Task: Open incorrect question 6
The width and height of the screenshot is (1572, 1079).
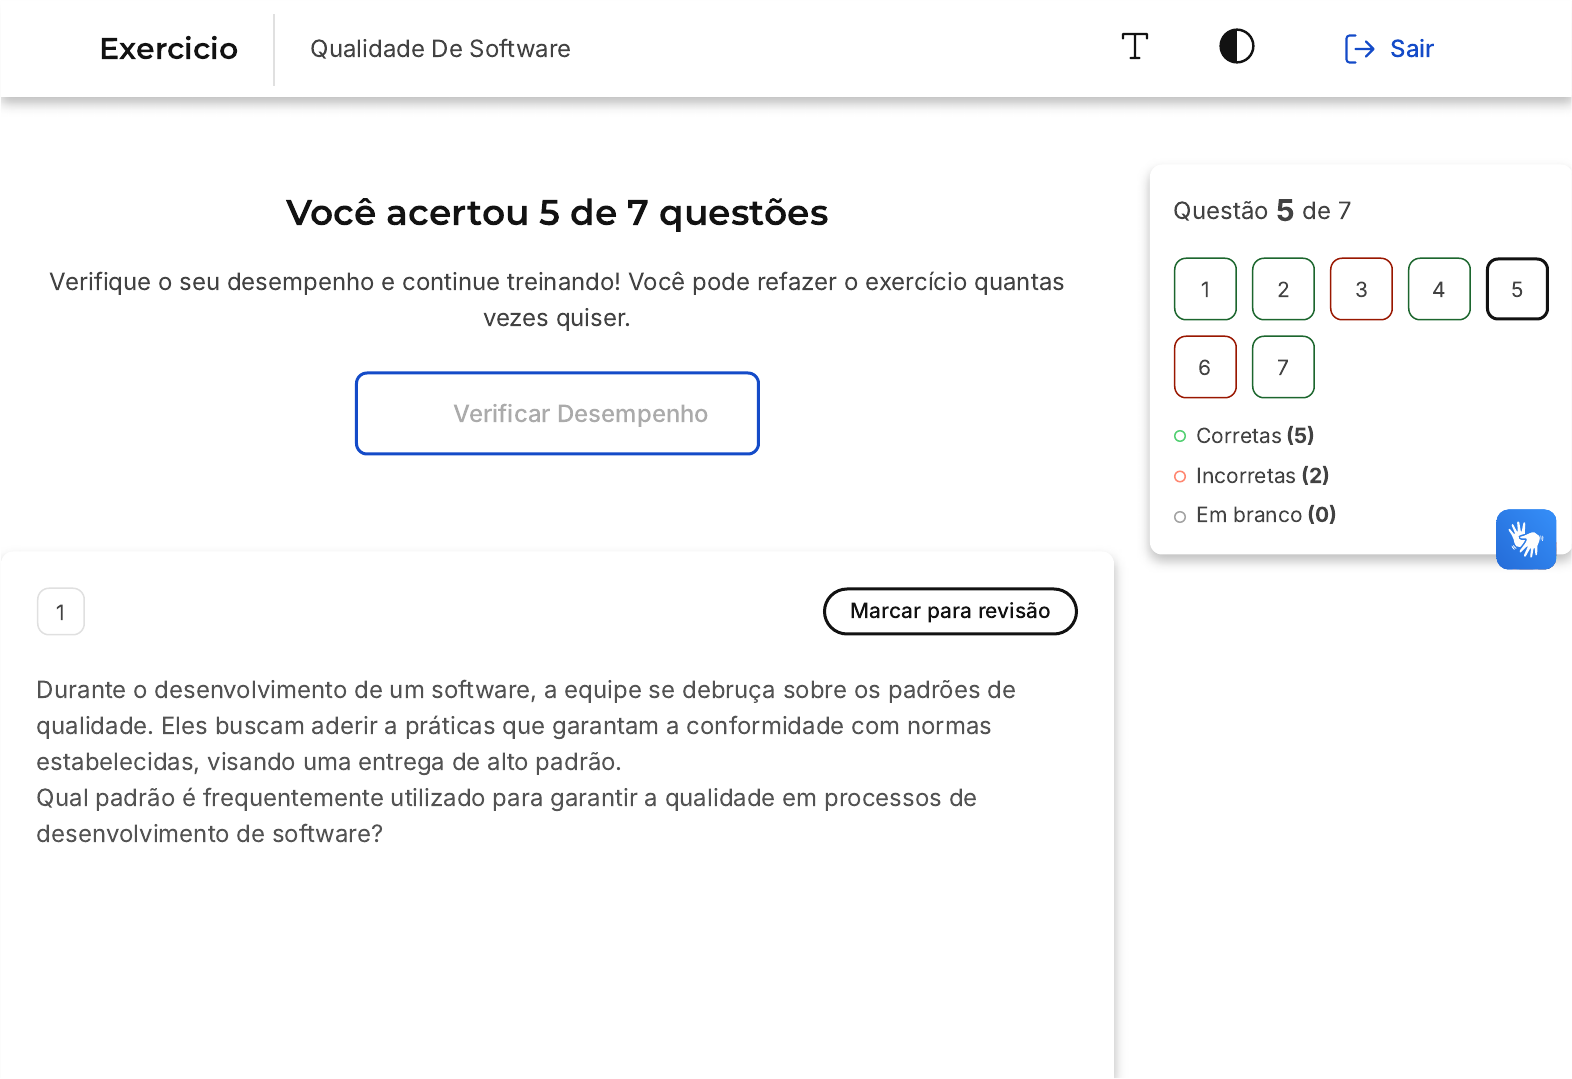Action: (x=1205, y=367)
